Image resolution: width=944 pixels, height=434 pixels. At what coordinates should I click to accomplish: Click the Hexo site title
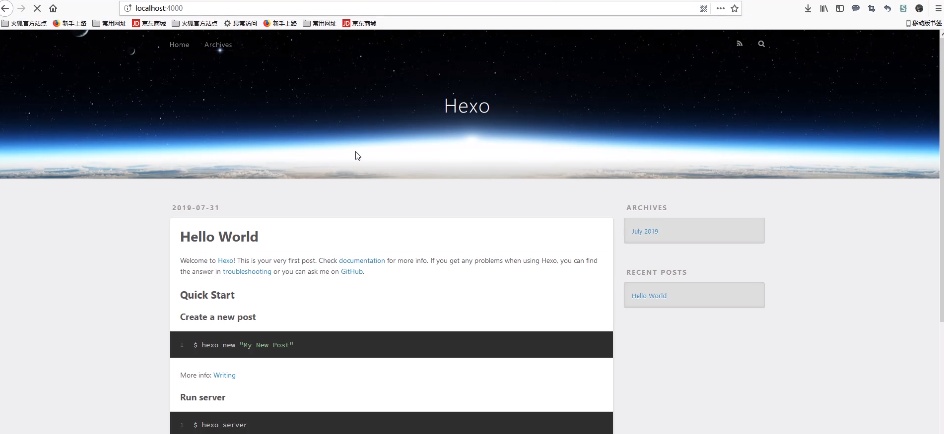467,106
